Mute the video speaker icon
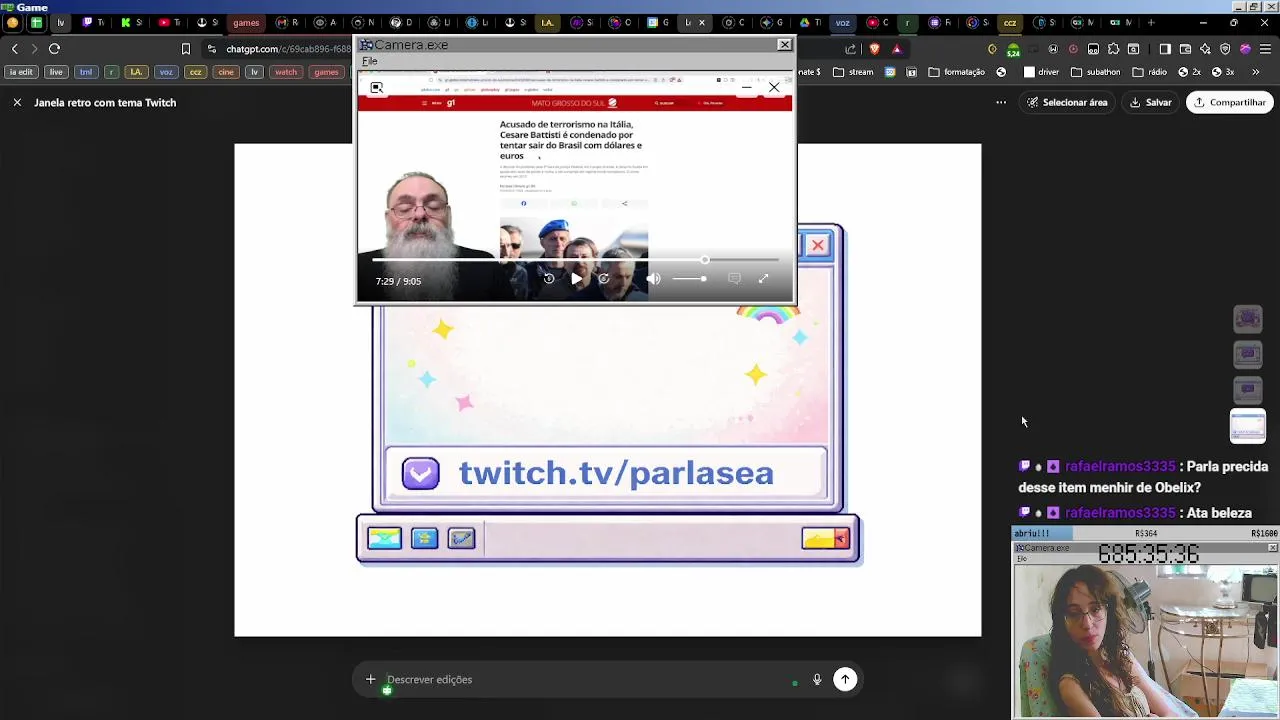The width and height of the screenshot is (1280, 720). (654, 279)
